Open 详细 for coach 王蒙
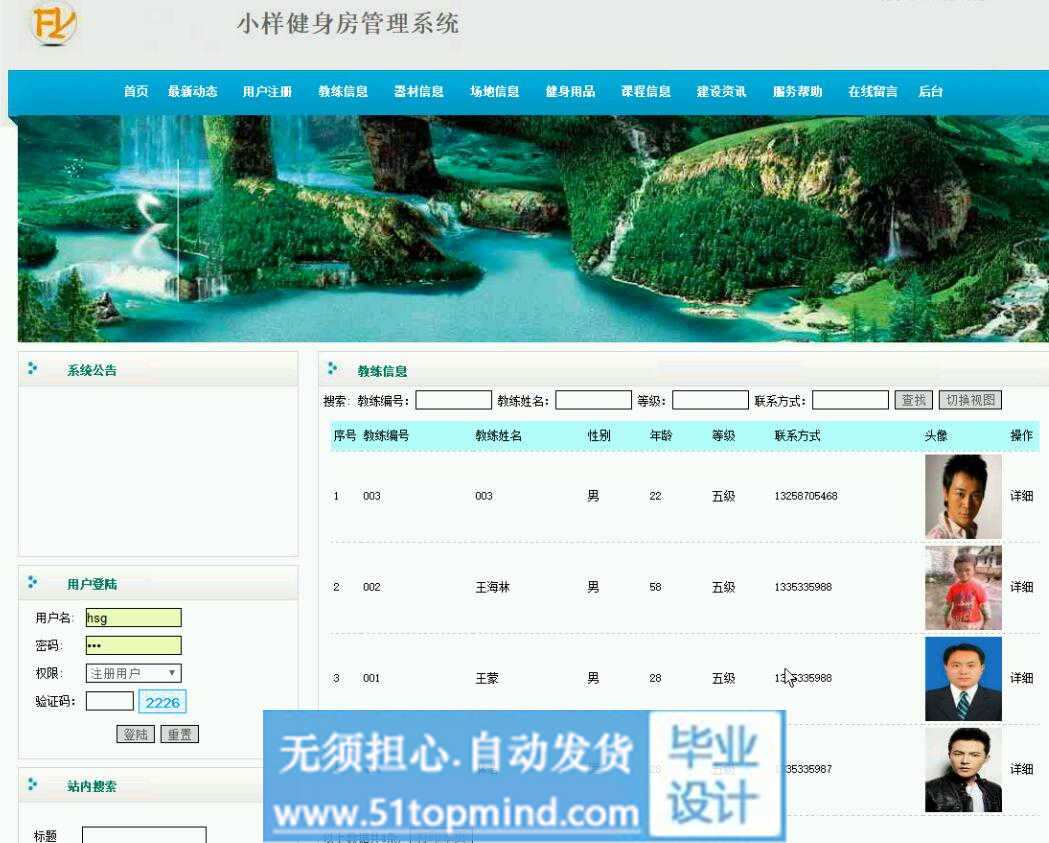 [x=1022, y=678]
